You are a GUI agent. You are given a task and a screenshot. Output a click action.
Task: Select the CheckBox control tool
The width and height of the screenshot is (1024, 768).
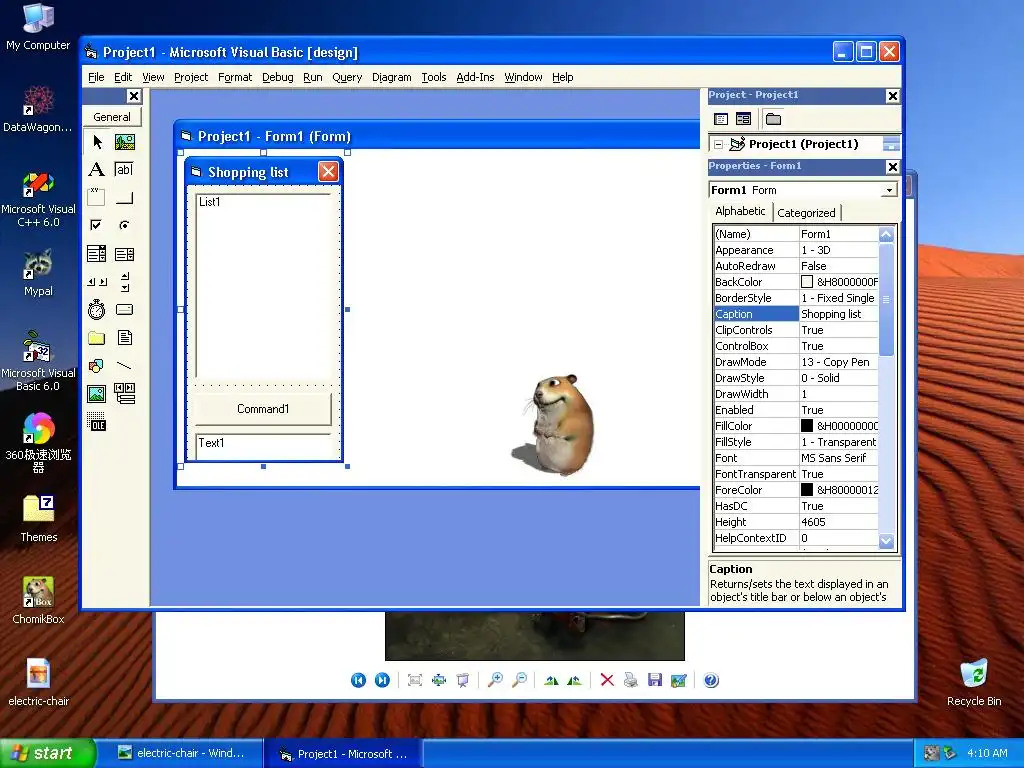tap(97, 225)
